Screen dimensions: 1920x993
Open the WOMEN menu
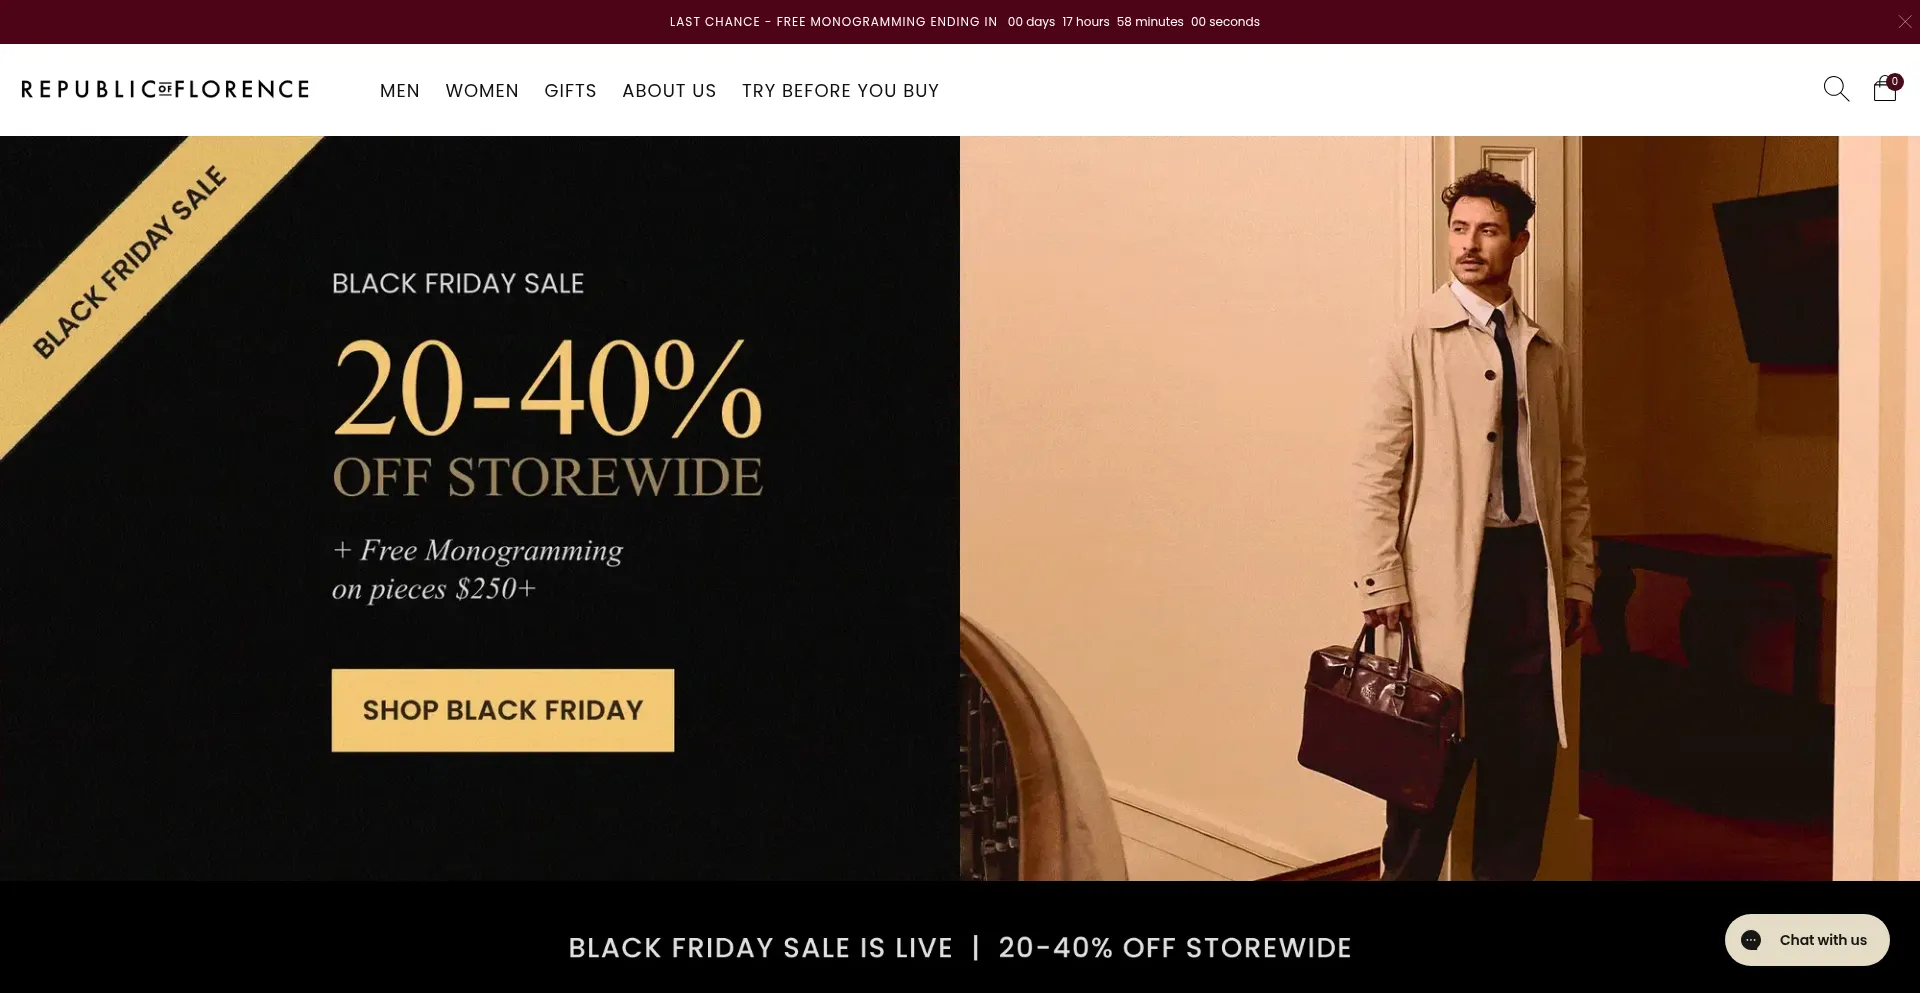(x=482, y=91)
